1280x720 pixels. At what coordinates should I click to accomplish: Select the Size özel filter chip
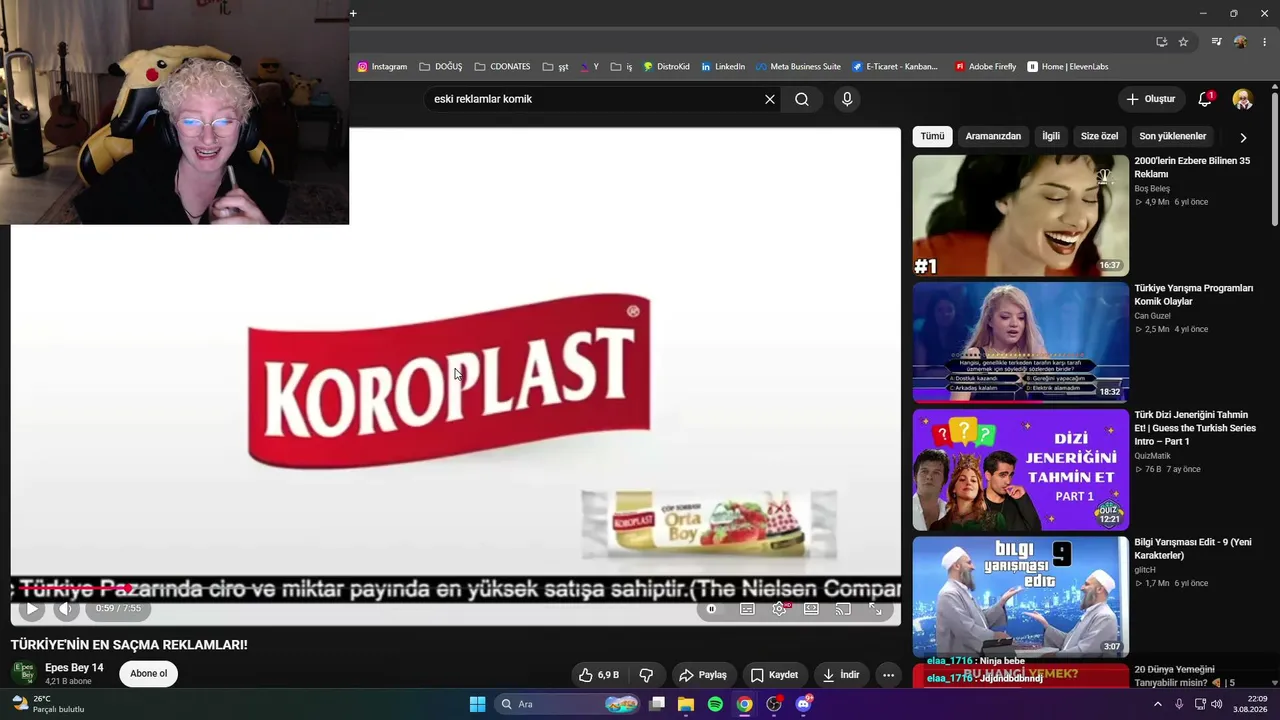coord(1099,136)
